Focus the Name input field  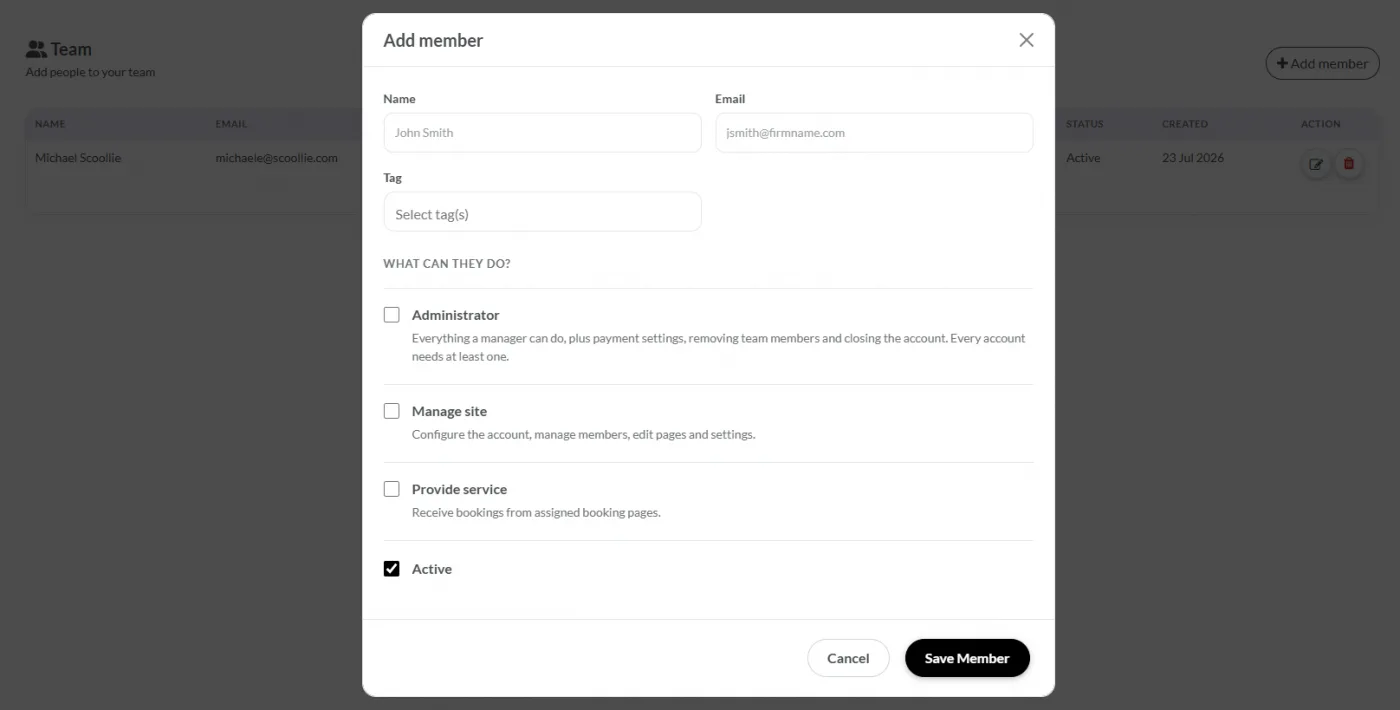(x=542, y=132)
